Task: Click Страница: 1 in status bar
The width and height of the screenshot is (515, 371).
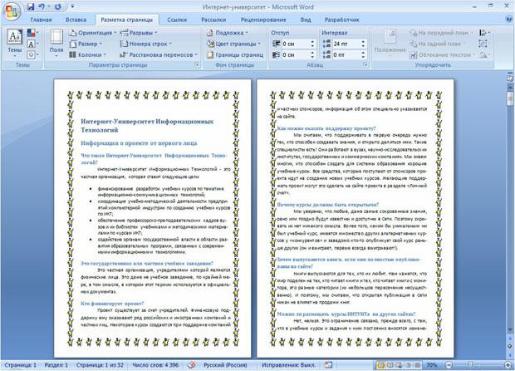Action: [21, 365]
